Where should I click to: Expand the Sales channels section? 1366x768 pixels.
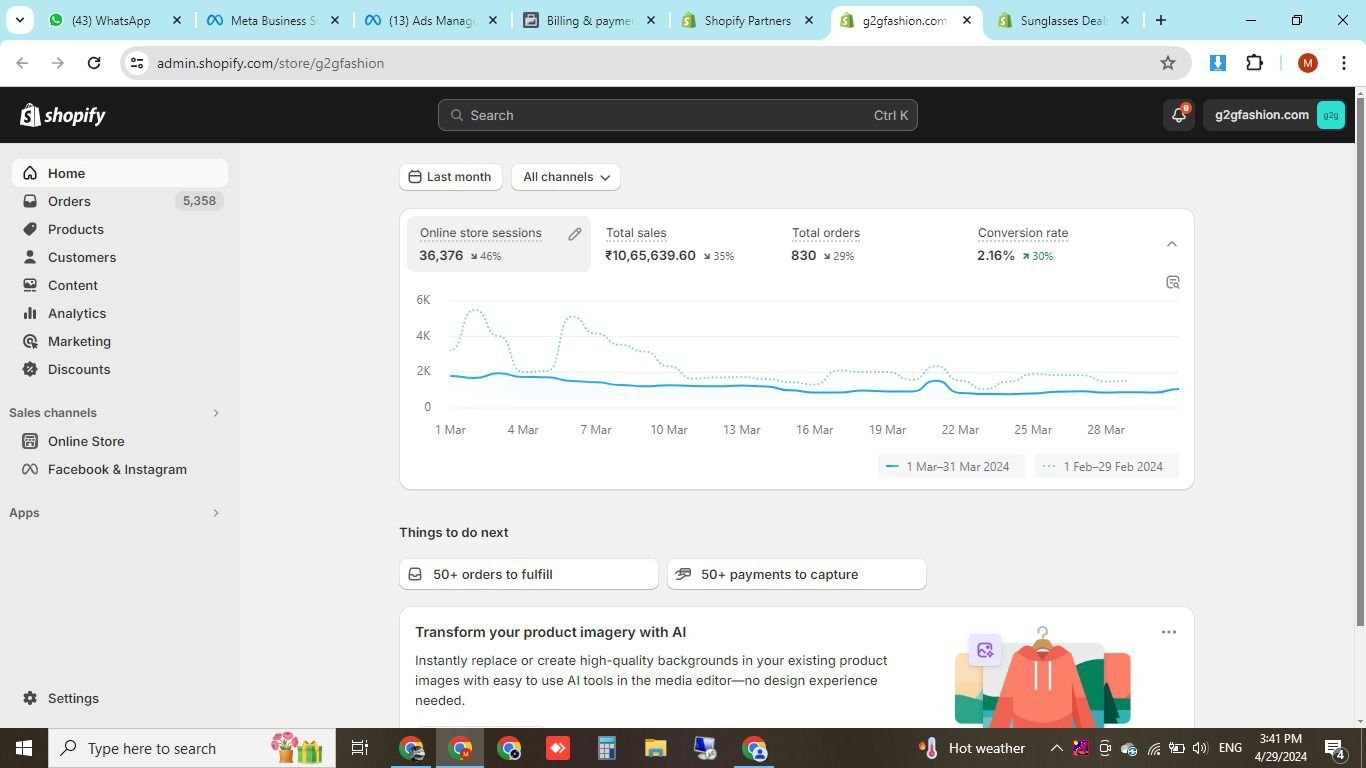215,413
